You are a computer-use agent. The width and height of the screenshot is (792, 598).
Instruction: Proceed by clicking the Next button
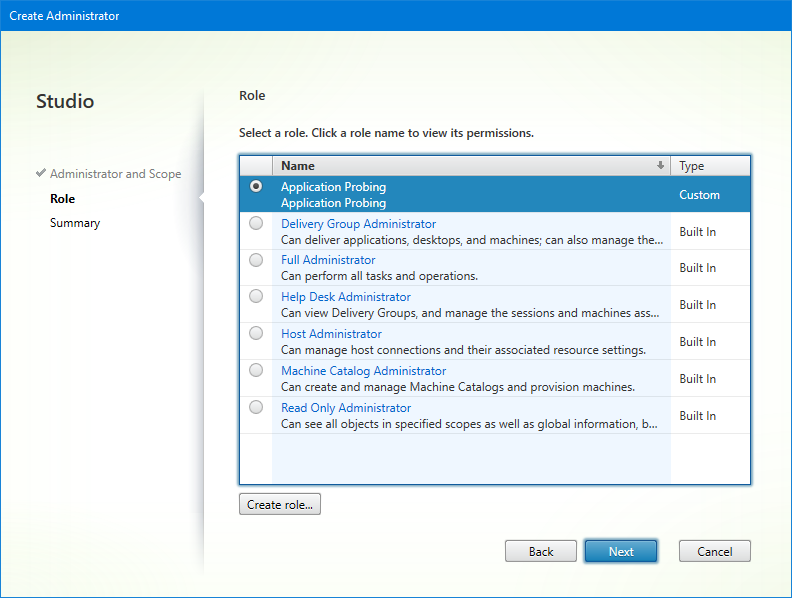pos(621,551)
